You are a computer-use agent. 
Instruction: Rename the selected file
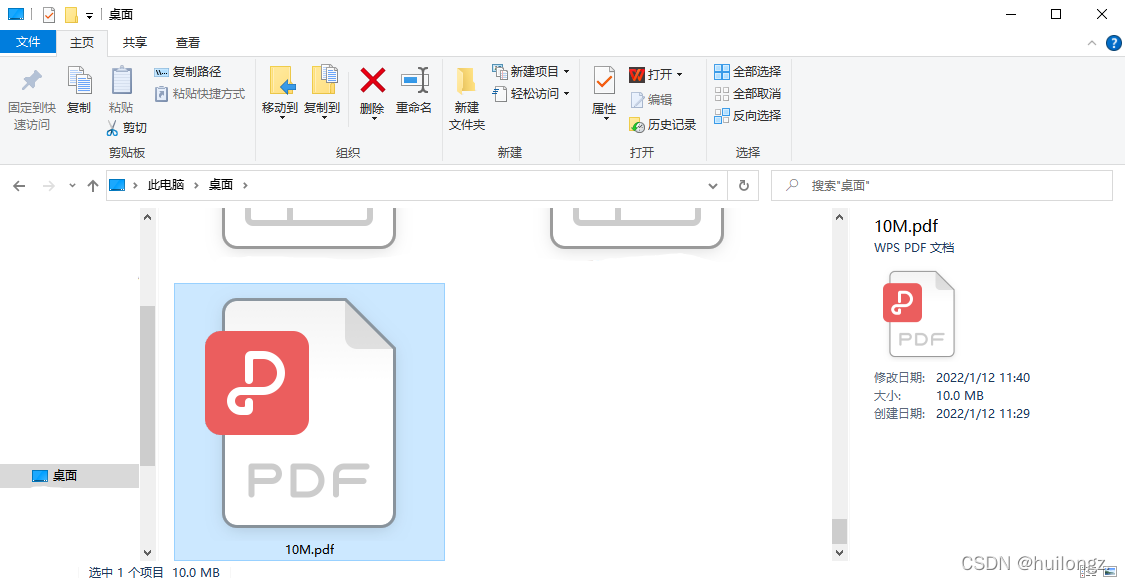coord(414,90)
